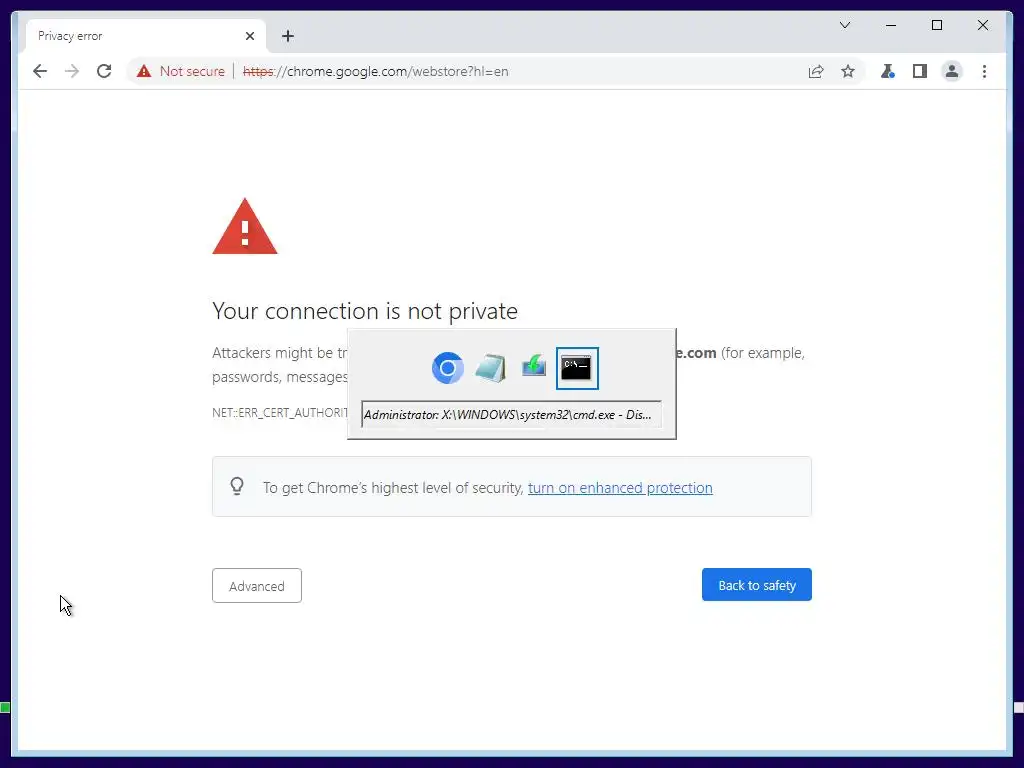Open the Not secure site info
The image size is (1024, 768).
[181, 71]
